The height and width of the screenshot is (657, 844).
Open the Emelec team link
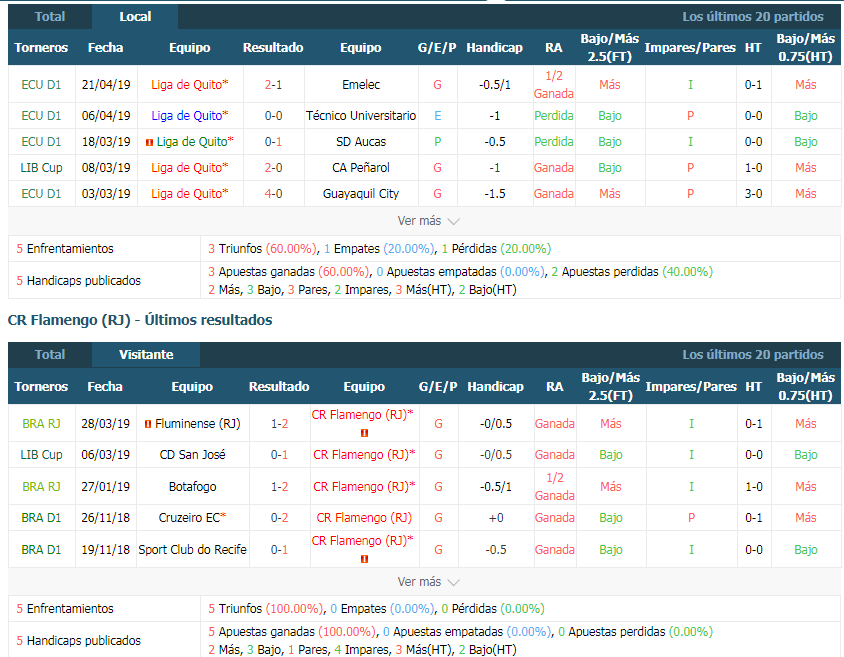(x=361, y=84)
